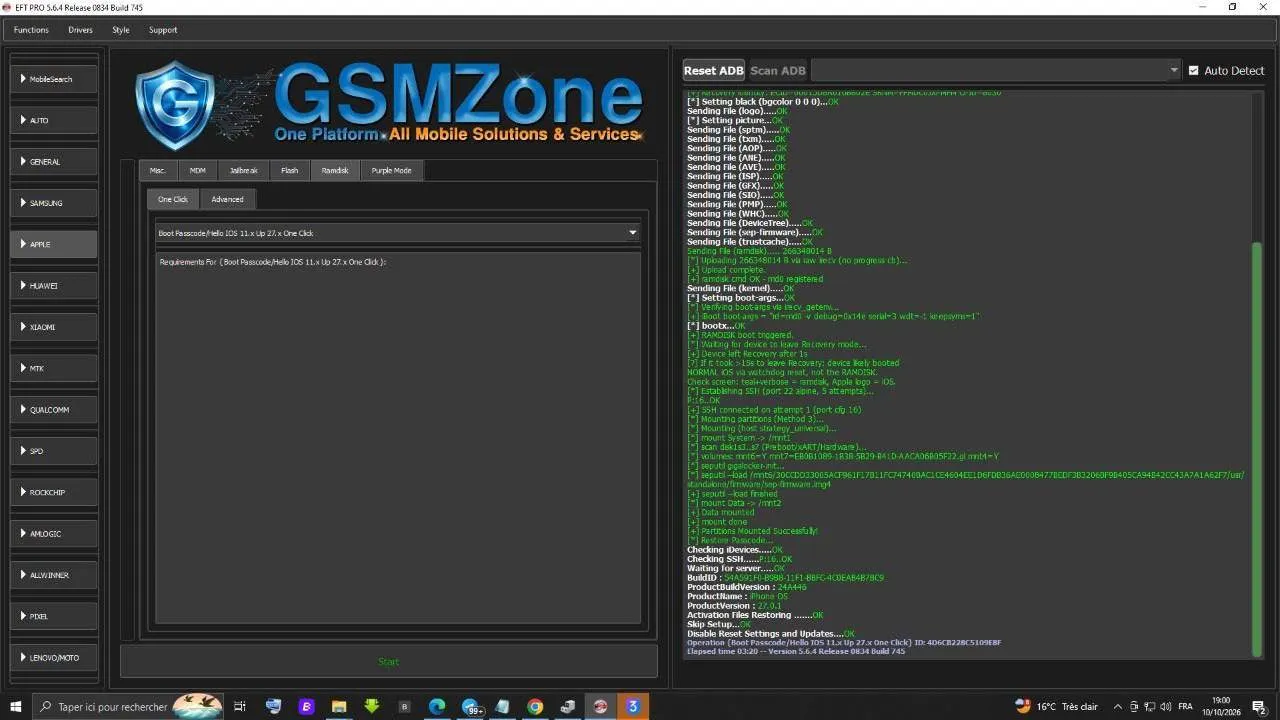Viewport: 1280px width, 720px height.
Task: Open the SAMSUNG sidebar section
Action: tap(54, 203)
